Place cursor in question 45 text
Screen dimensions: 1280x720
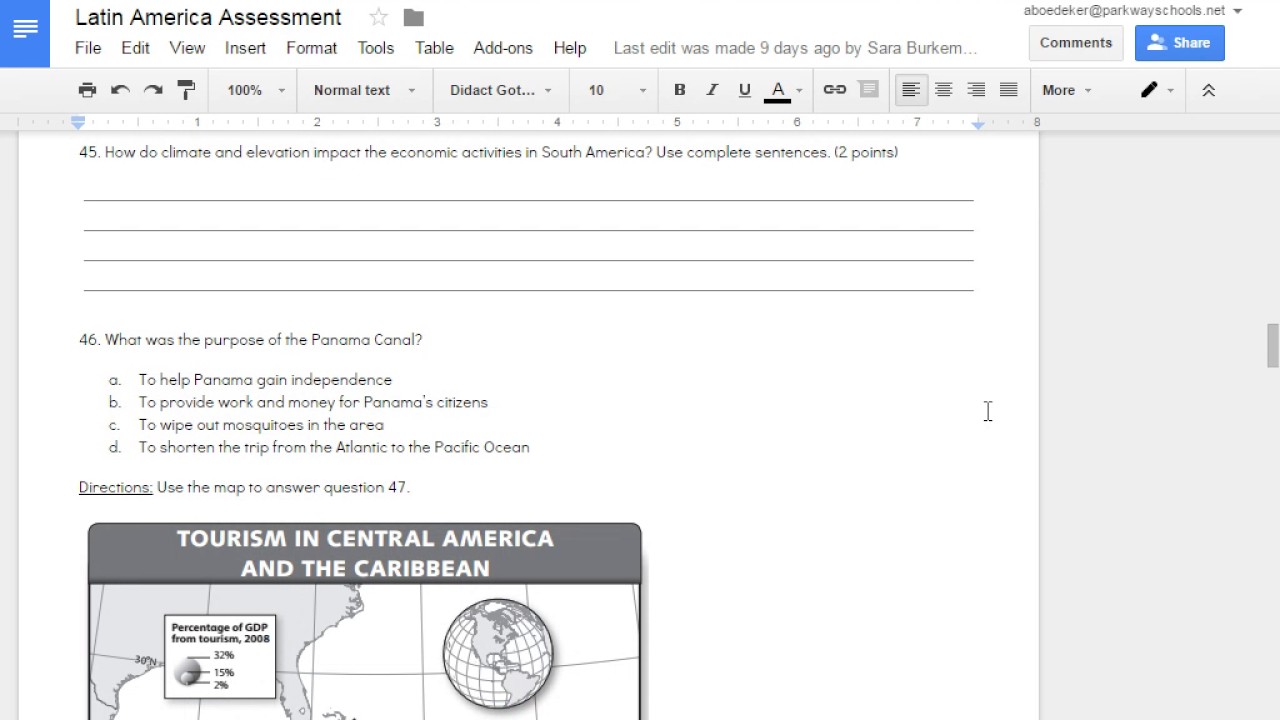tap(489, 153)
